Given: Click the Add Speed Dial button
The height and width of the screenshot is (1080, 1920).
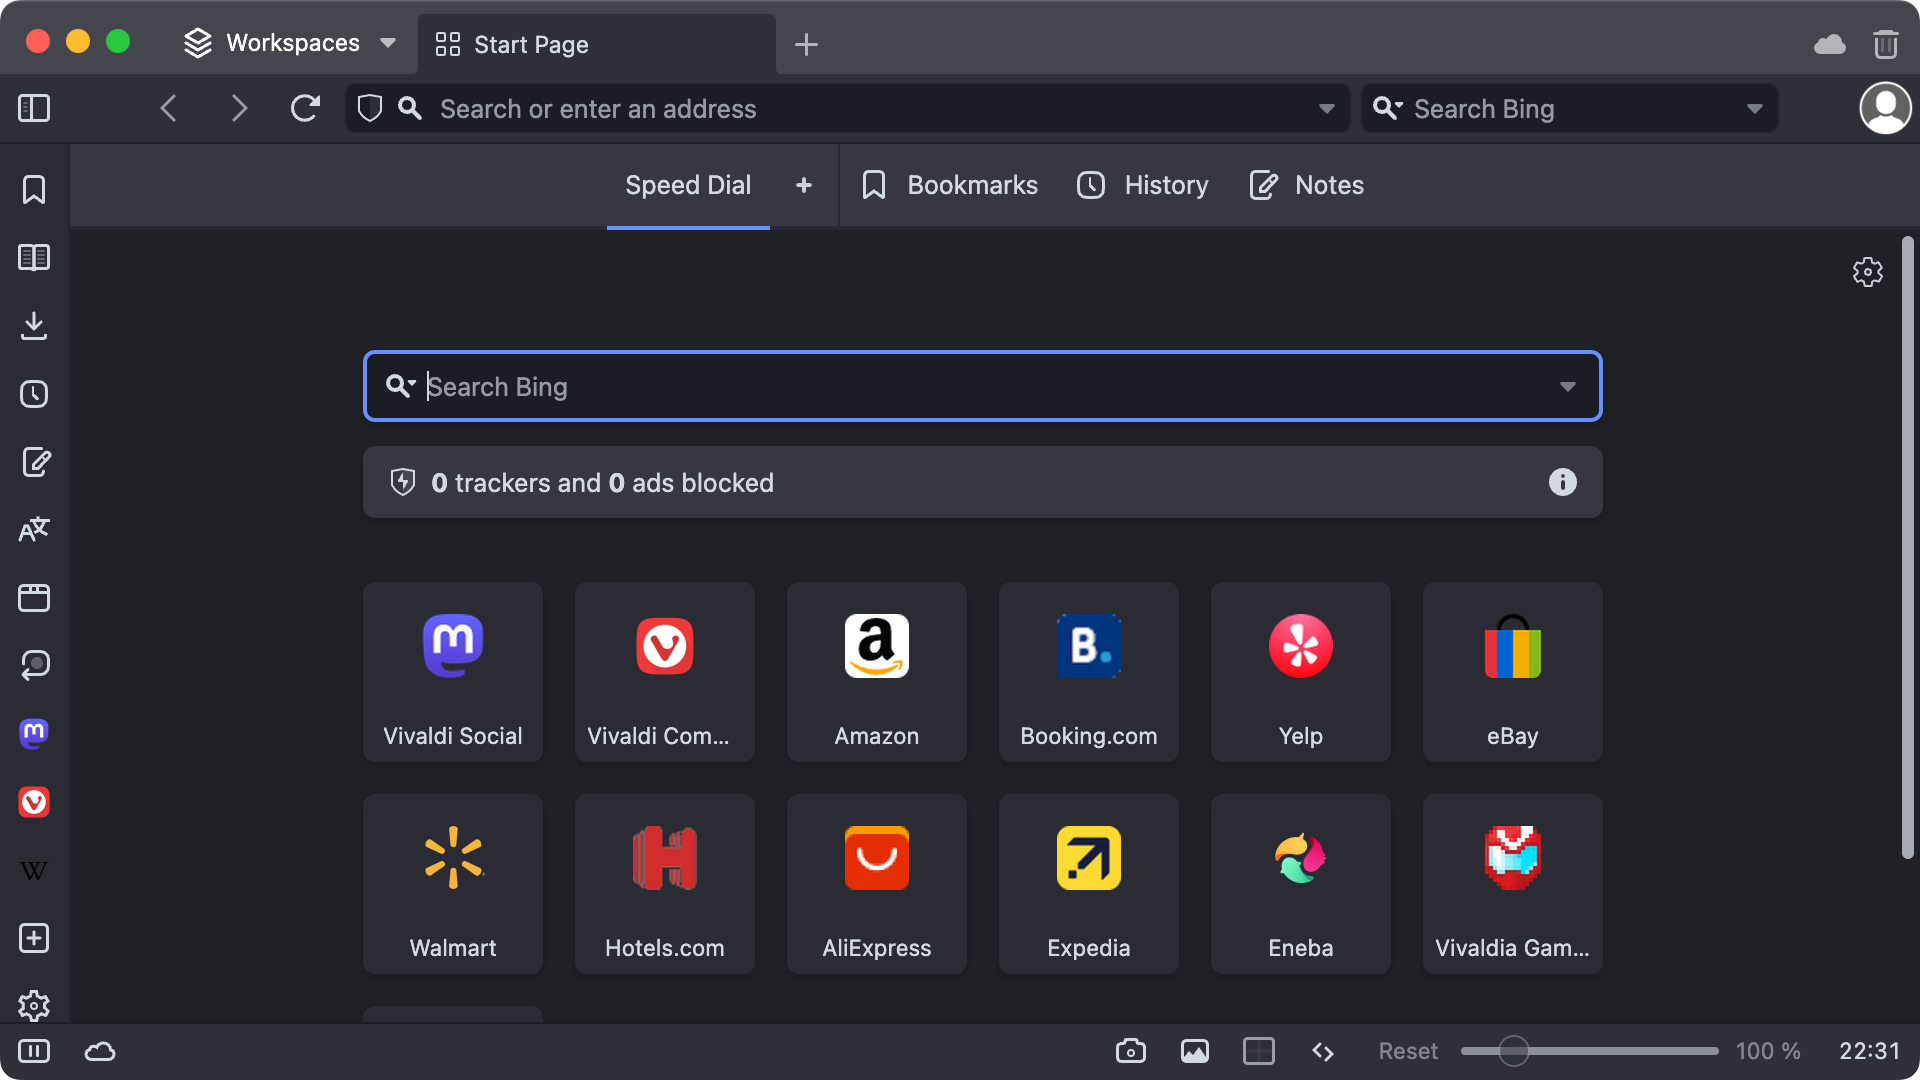Looking at the screenshot, I should 802,185.
